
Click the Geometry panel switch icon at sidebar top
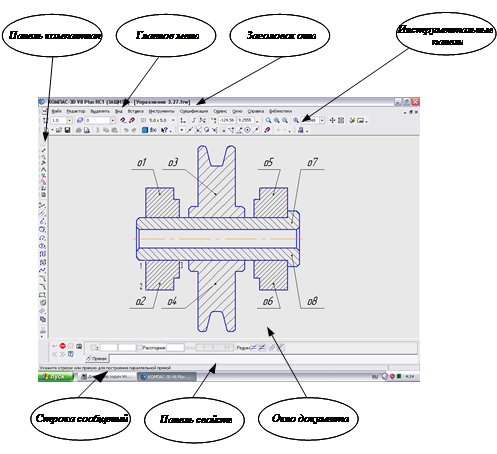(x=43, y=151)
